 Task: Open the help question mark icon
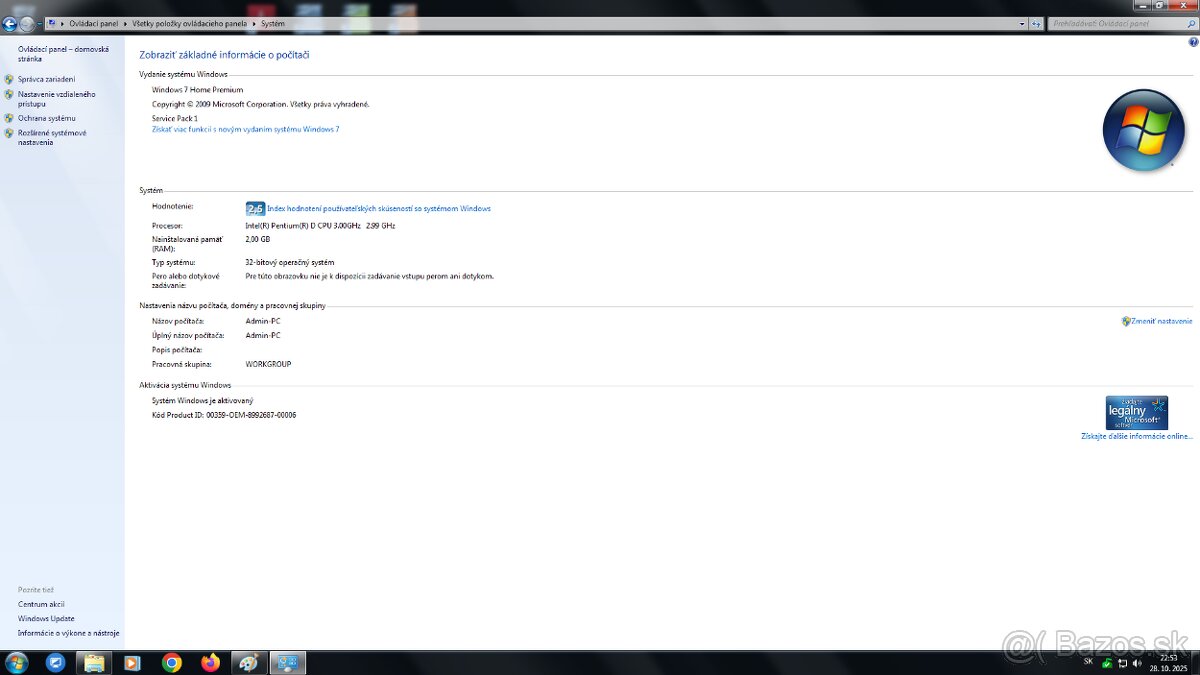pyautogui.click(x=1192, y=42)
